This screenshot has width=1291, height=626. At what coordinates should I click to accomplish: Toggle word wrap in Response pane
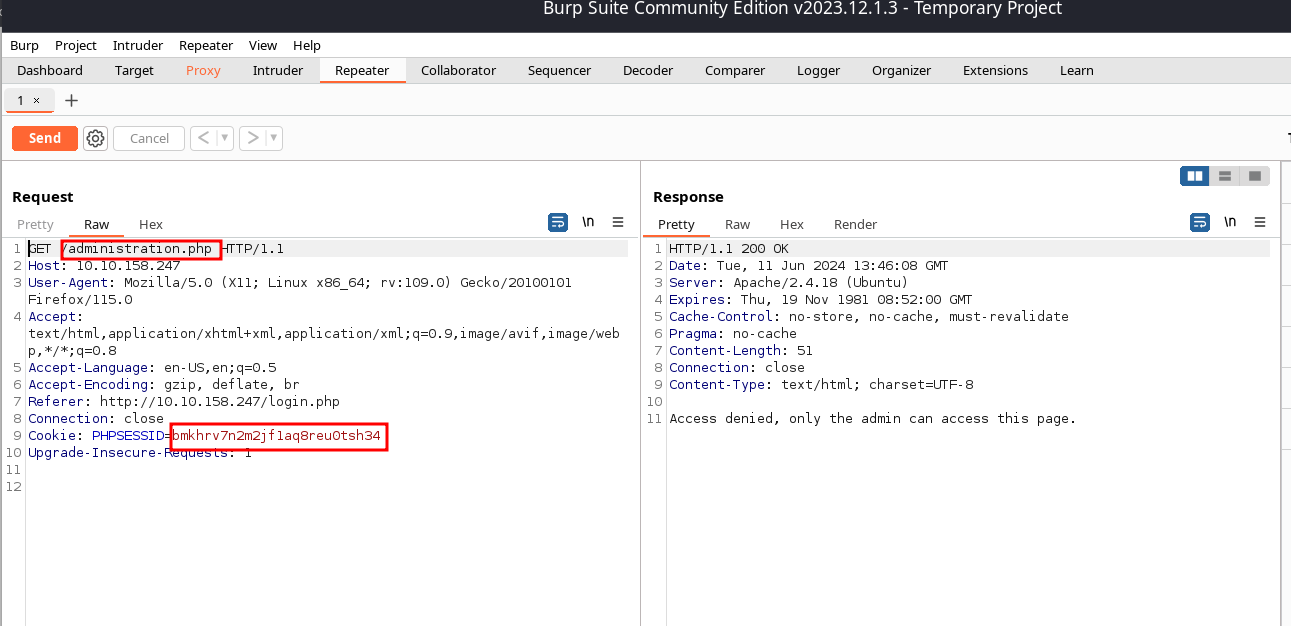pos(1199,222)
